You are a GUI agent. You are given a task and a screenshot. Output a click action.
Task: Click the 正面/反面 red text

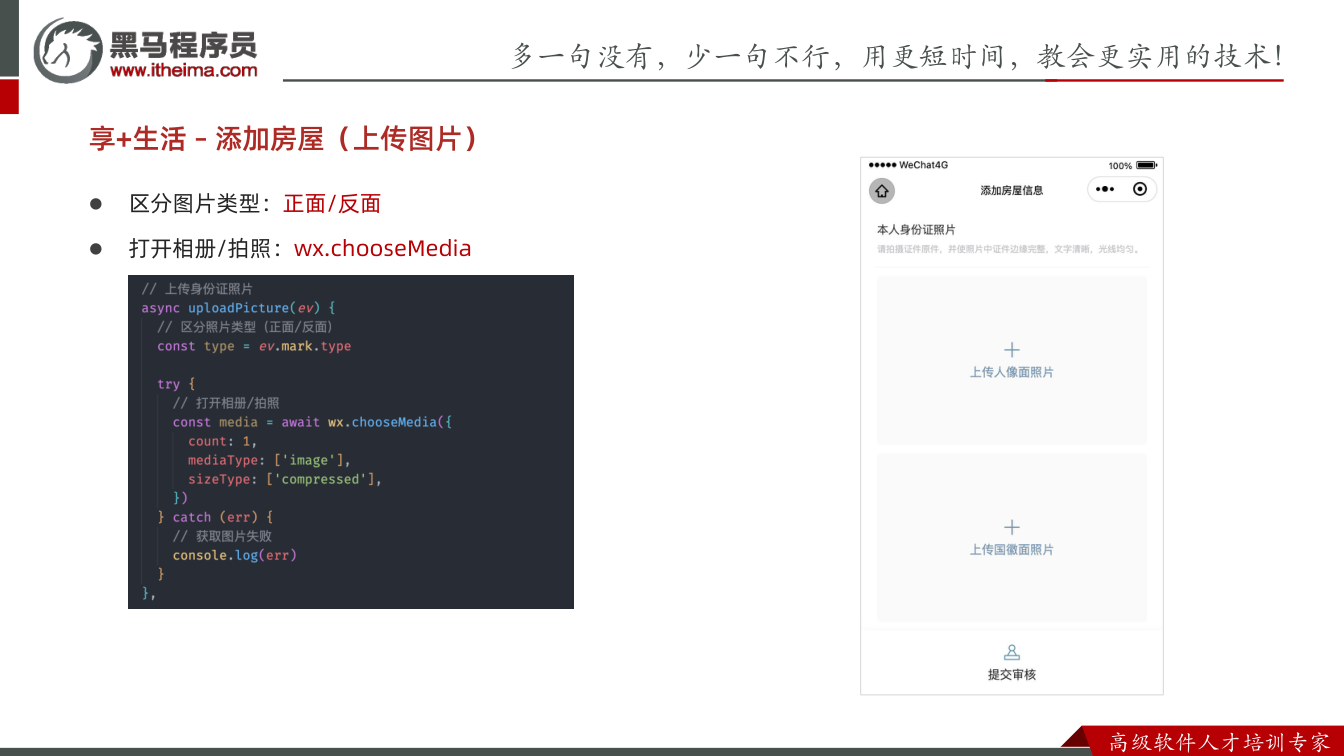332,204
